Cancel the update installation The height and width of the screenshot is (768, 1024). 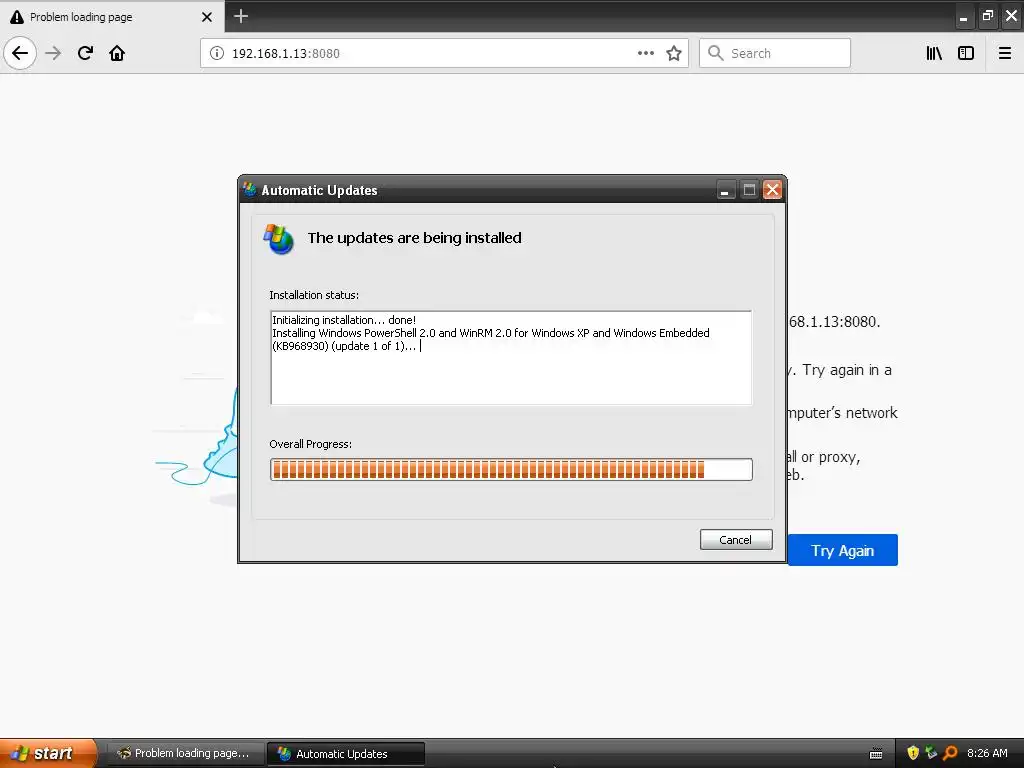tap(736, 539)
